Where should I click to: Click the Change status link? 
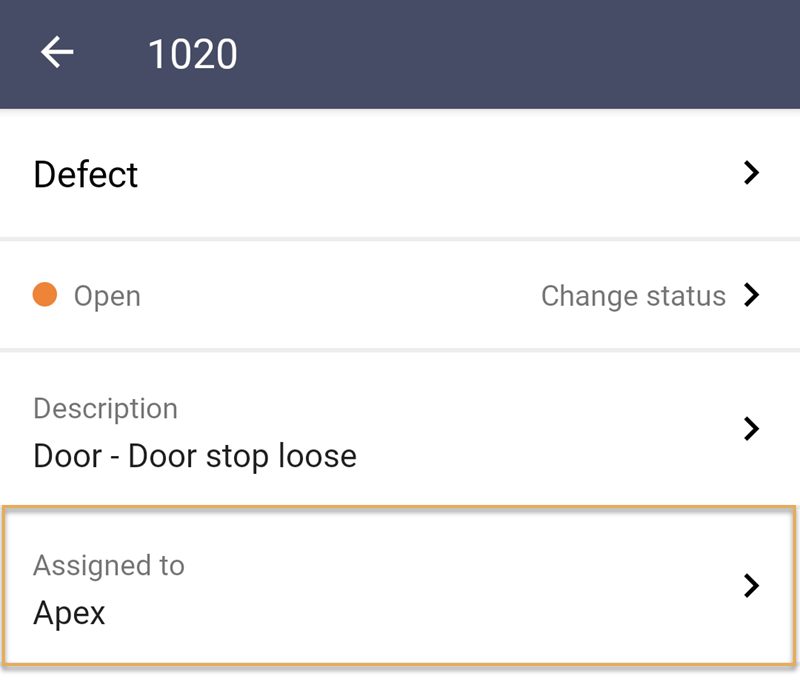[633, 296]
